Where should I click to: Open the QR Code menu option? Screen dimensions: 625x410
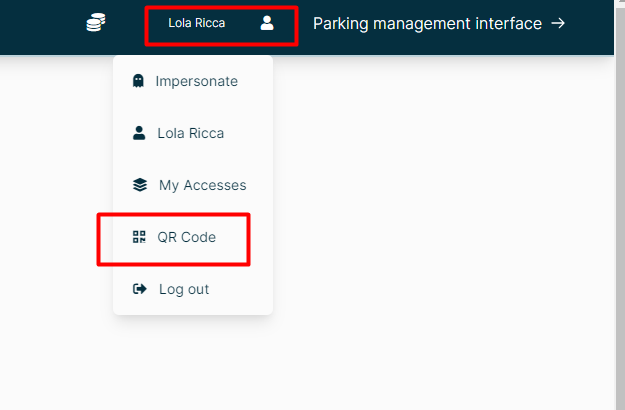pyautogui.click(x=186, y=237)
